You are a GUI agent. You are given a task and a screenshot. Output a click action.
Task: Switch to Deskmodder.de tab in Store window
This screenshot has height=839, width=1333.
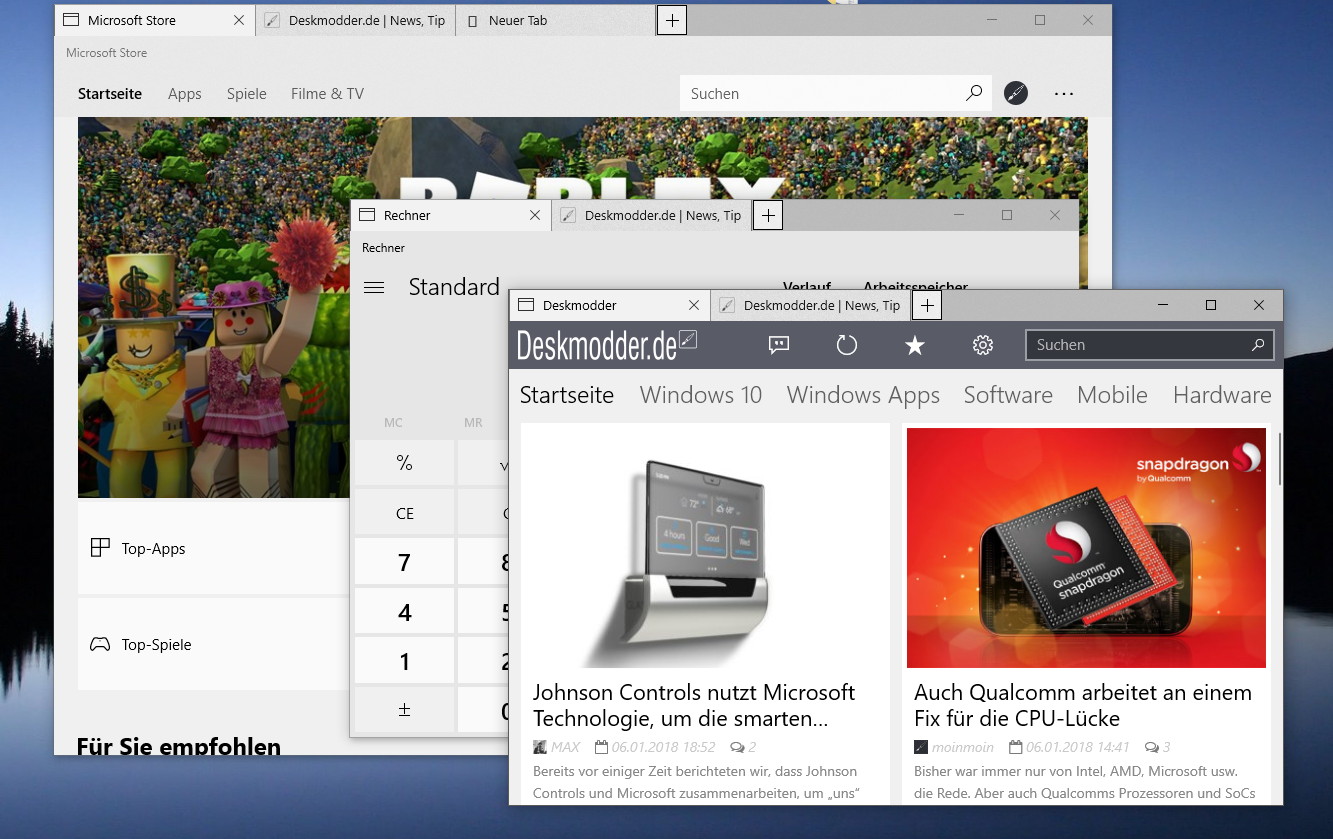point(355,20)
